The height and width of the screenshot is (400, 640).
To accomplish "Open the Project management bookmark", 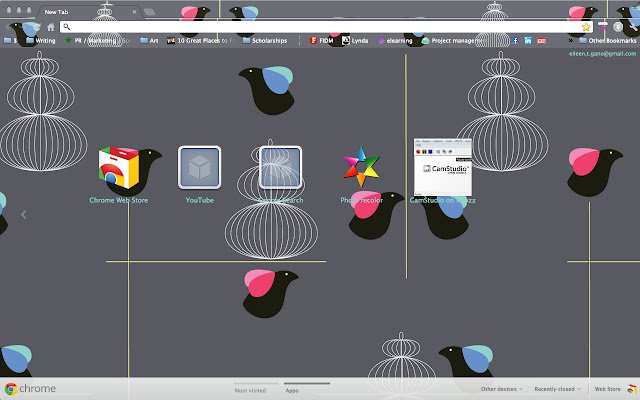I will point(451,41).
